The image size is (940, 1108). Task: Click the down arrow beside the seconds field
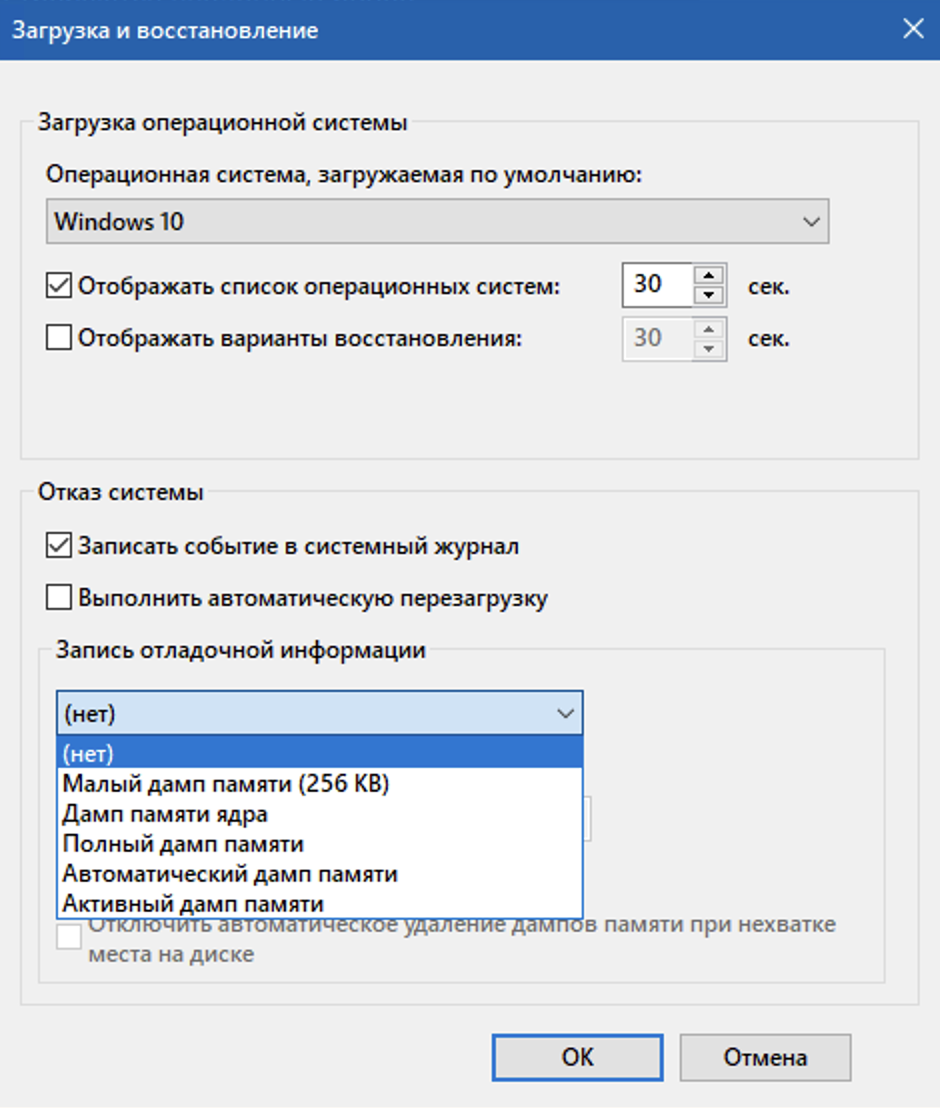[x=709, y=293]
